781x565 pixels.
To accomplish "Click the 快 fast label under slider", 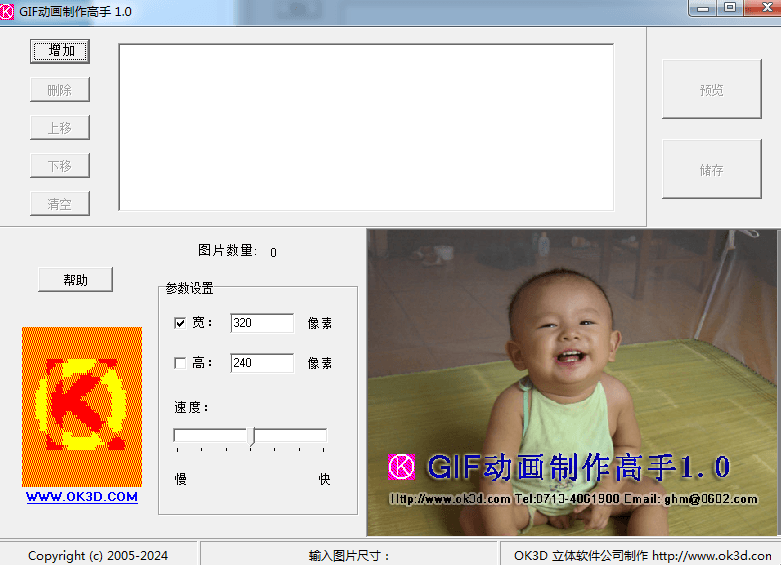I will [324, 479].
